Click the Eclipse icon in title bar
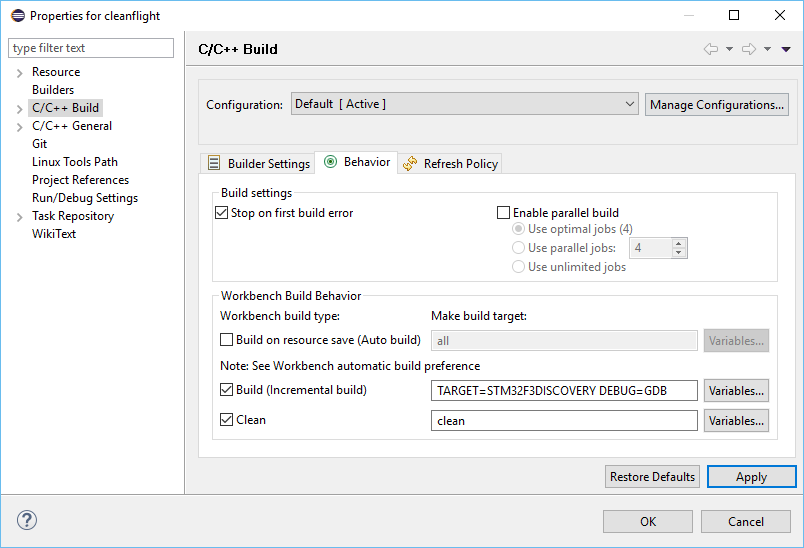This screenshot has height=548, width=804. click(x=15, y=16)
